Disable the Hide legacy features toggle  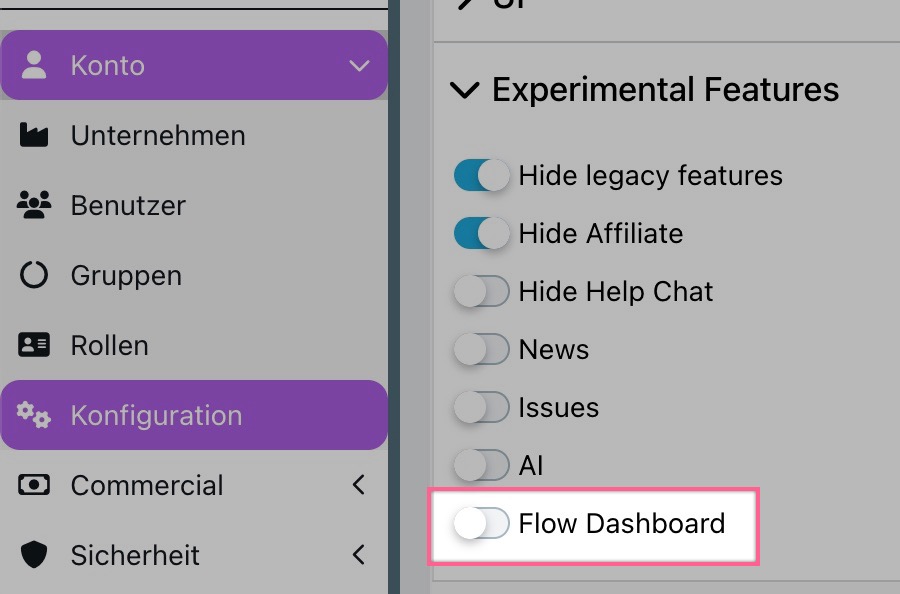(481, 175)
